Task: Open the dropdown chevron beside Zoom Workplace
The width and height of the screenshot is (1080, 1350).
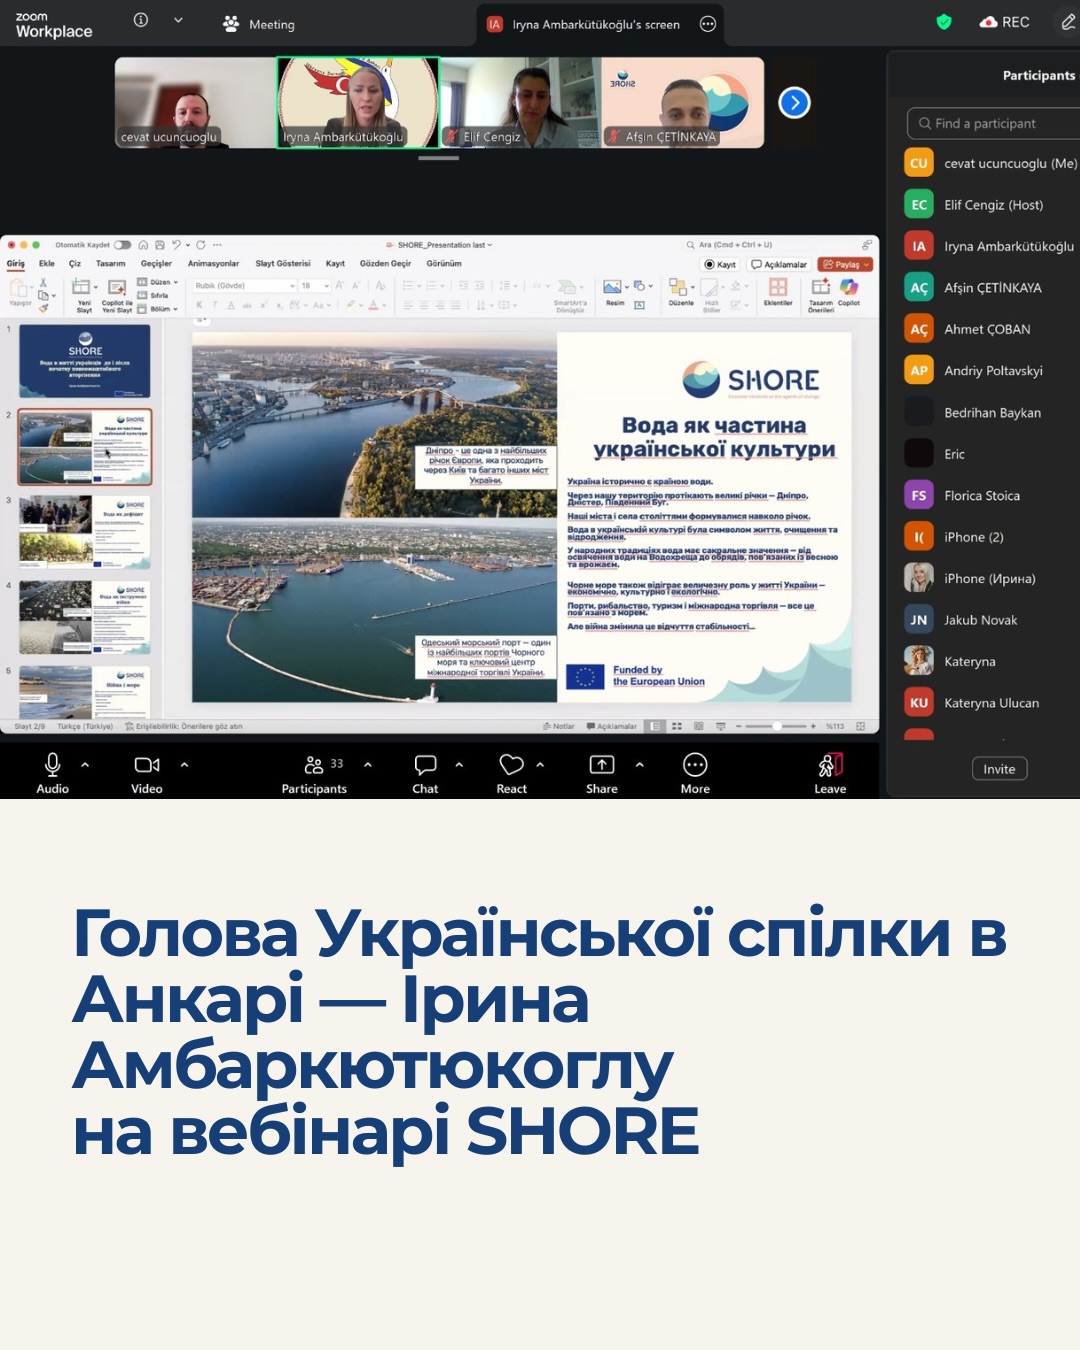Action: pyautogui.click(x=178, y=20)
